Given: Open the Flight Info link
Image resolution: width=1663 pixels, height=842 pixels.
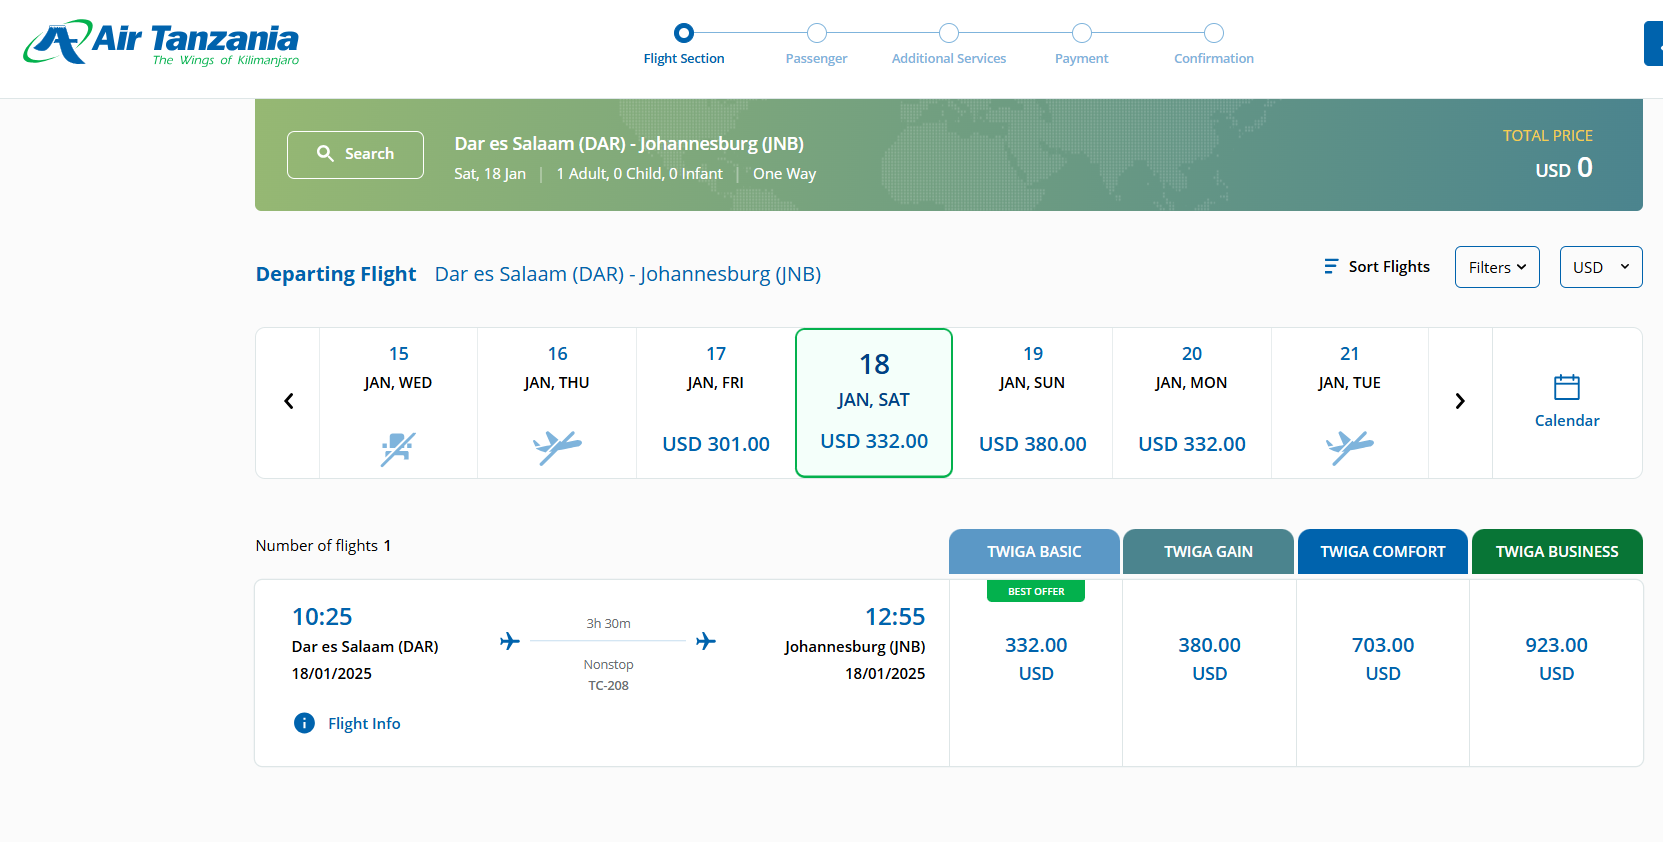Looking at the screenshot, I should click(x=364, y=724).
